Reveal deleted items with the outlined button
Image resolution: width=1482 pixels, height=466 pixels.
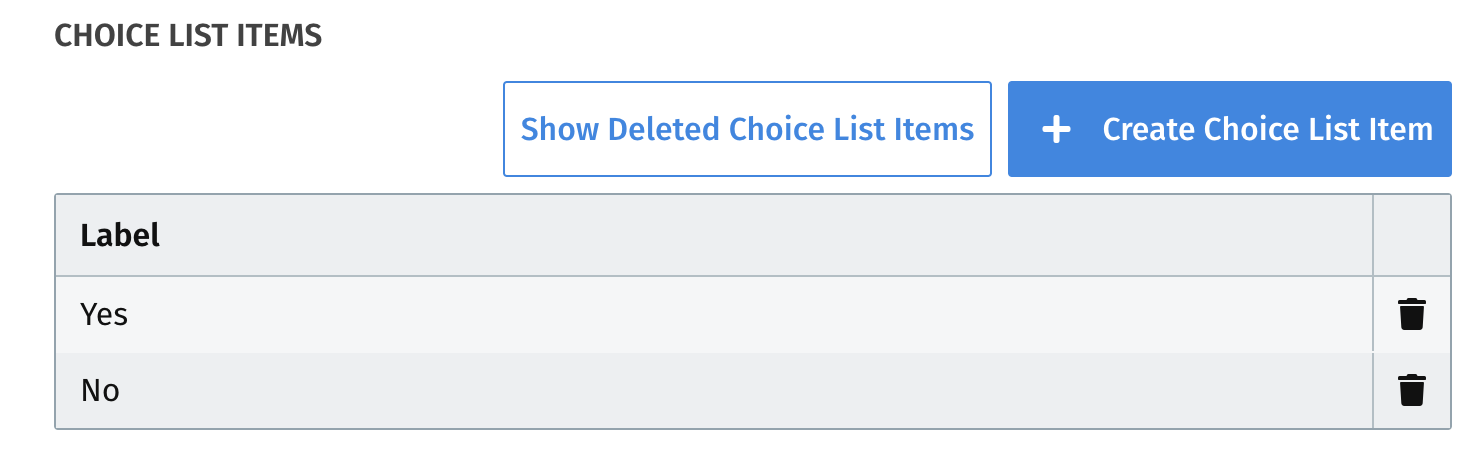pos(747,129)
